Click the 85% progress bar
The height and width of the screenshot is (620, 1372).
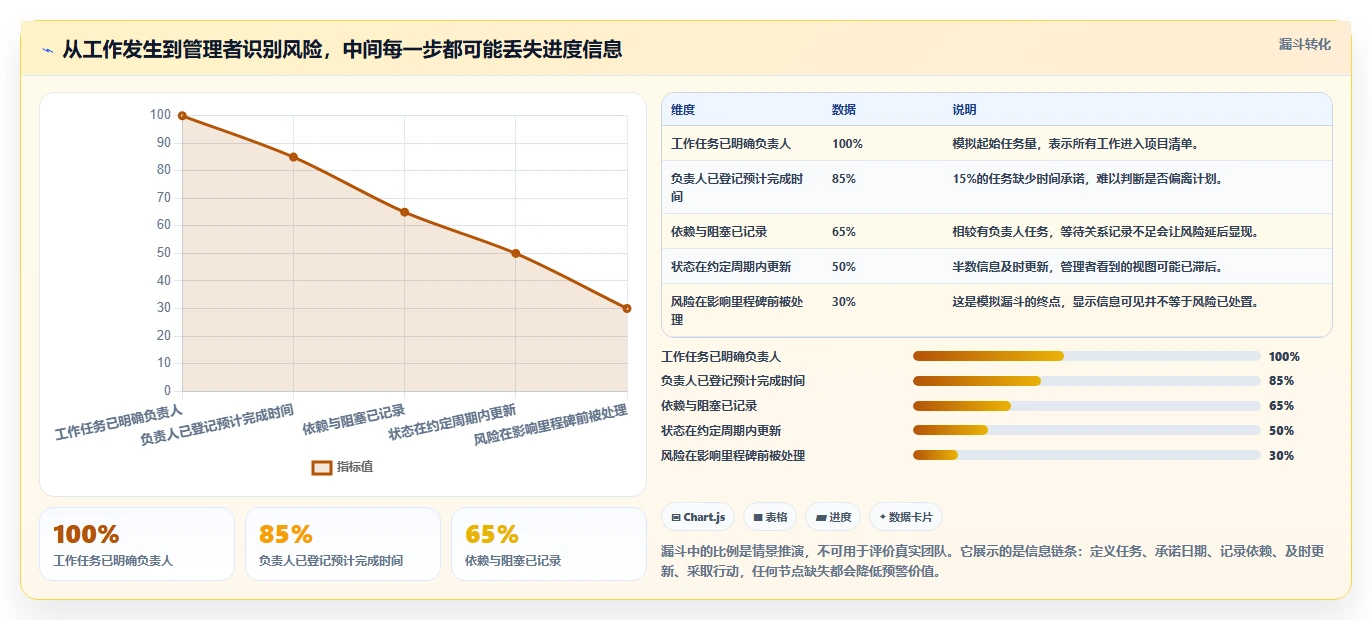1087,381
